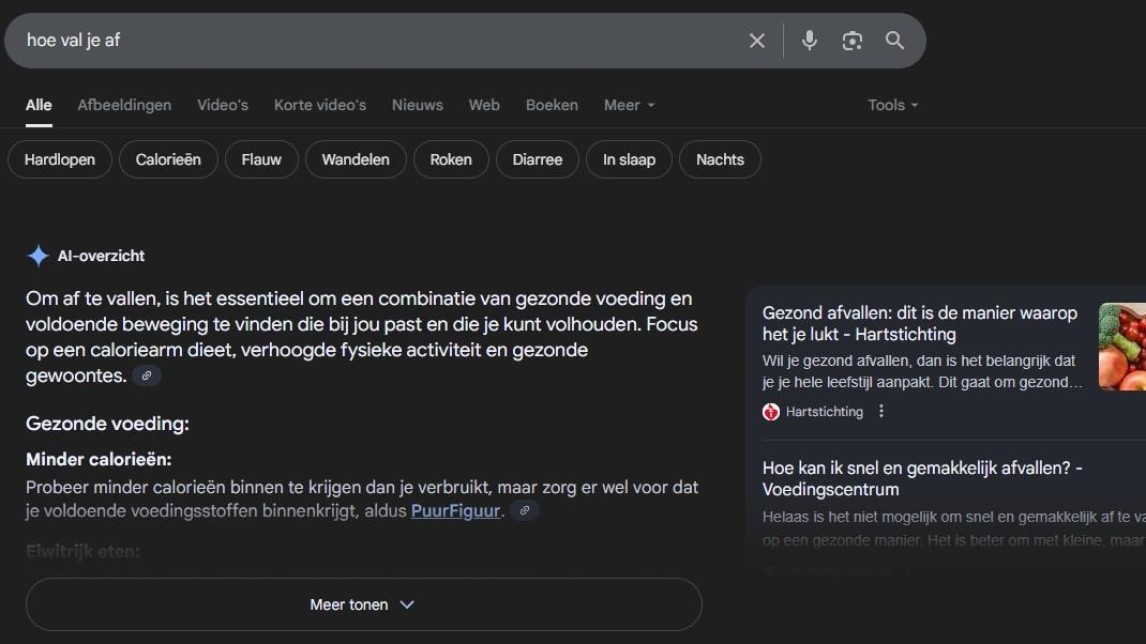Select the Hardlopen filter chip
The height and width of the screenshot is (644, 1146).
coord(59,160)
